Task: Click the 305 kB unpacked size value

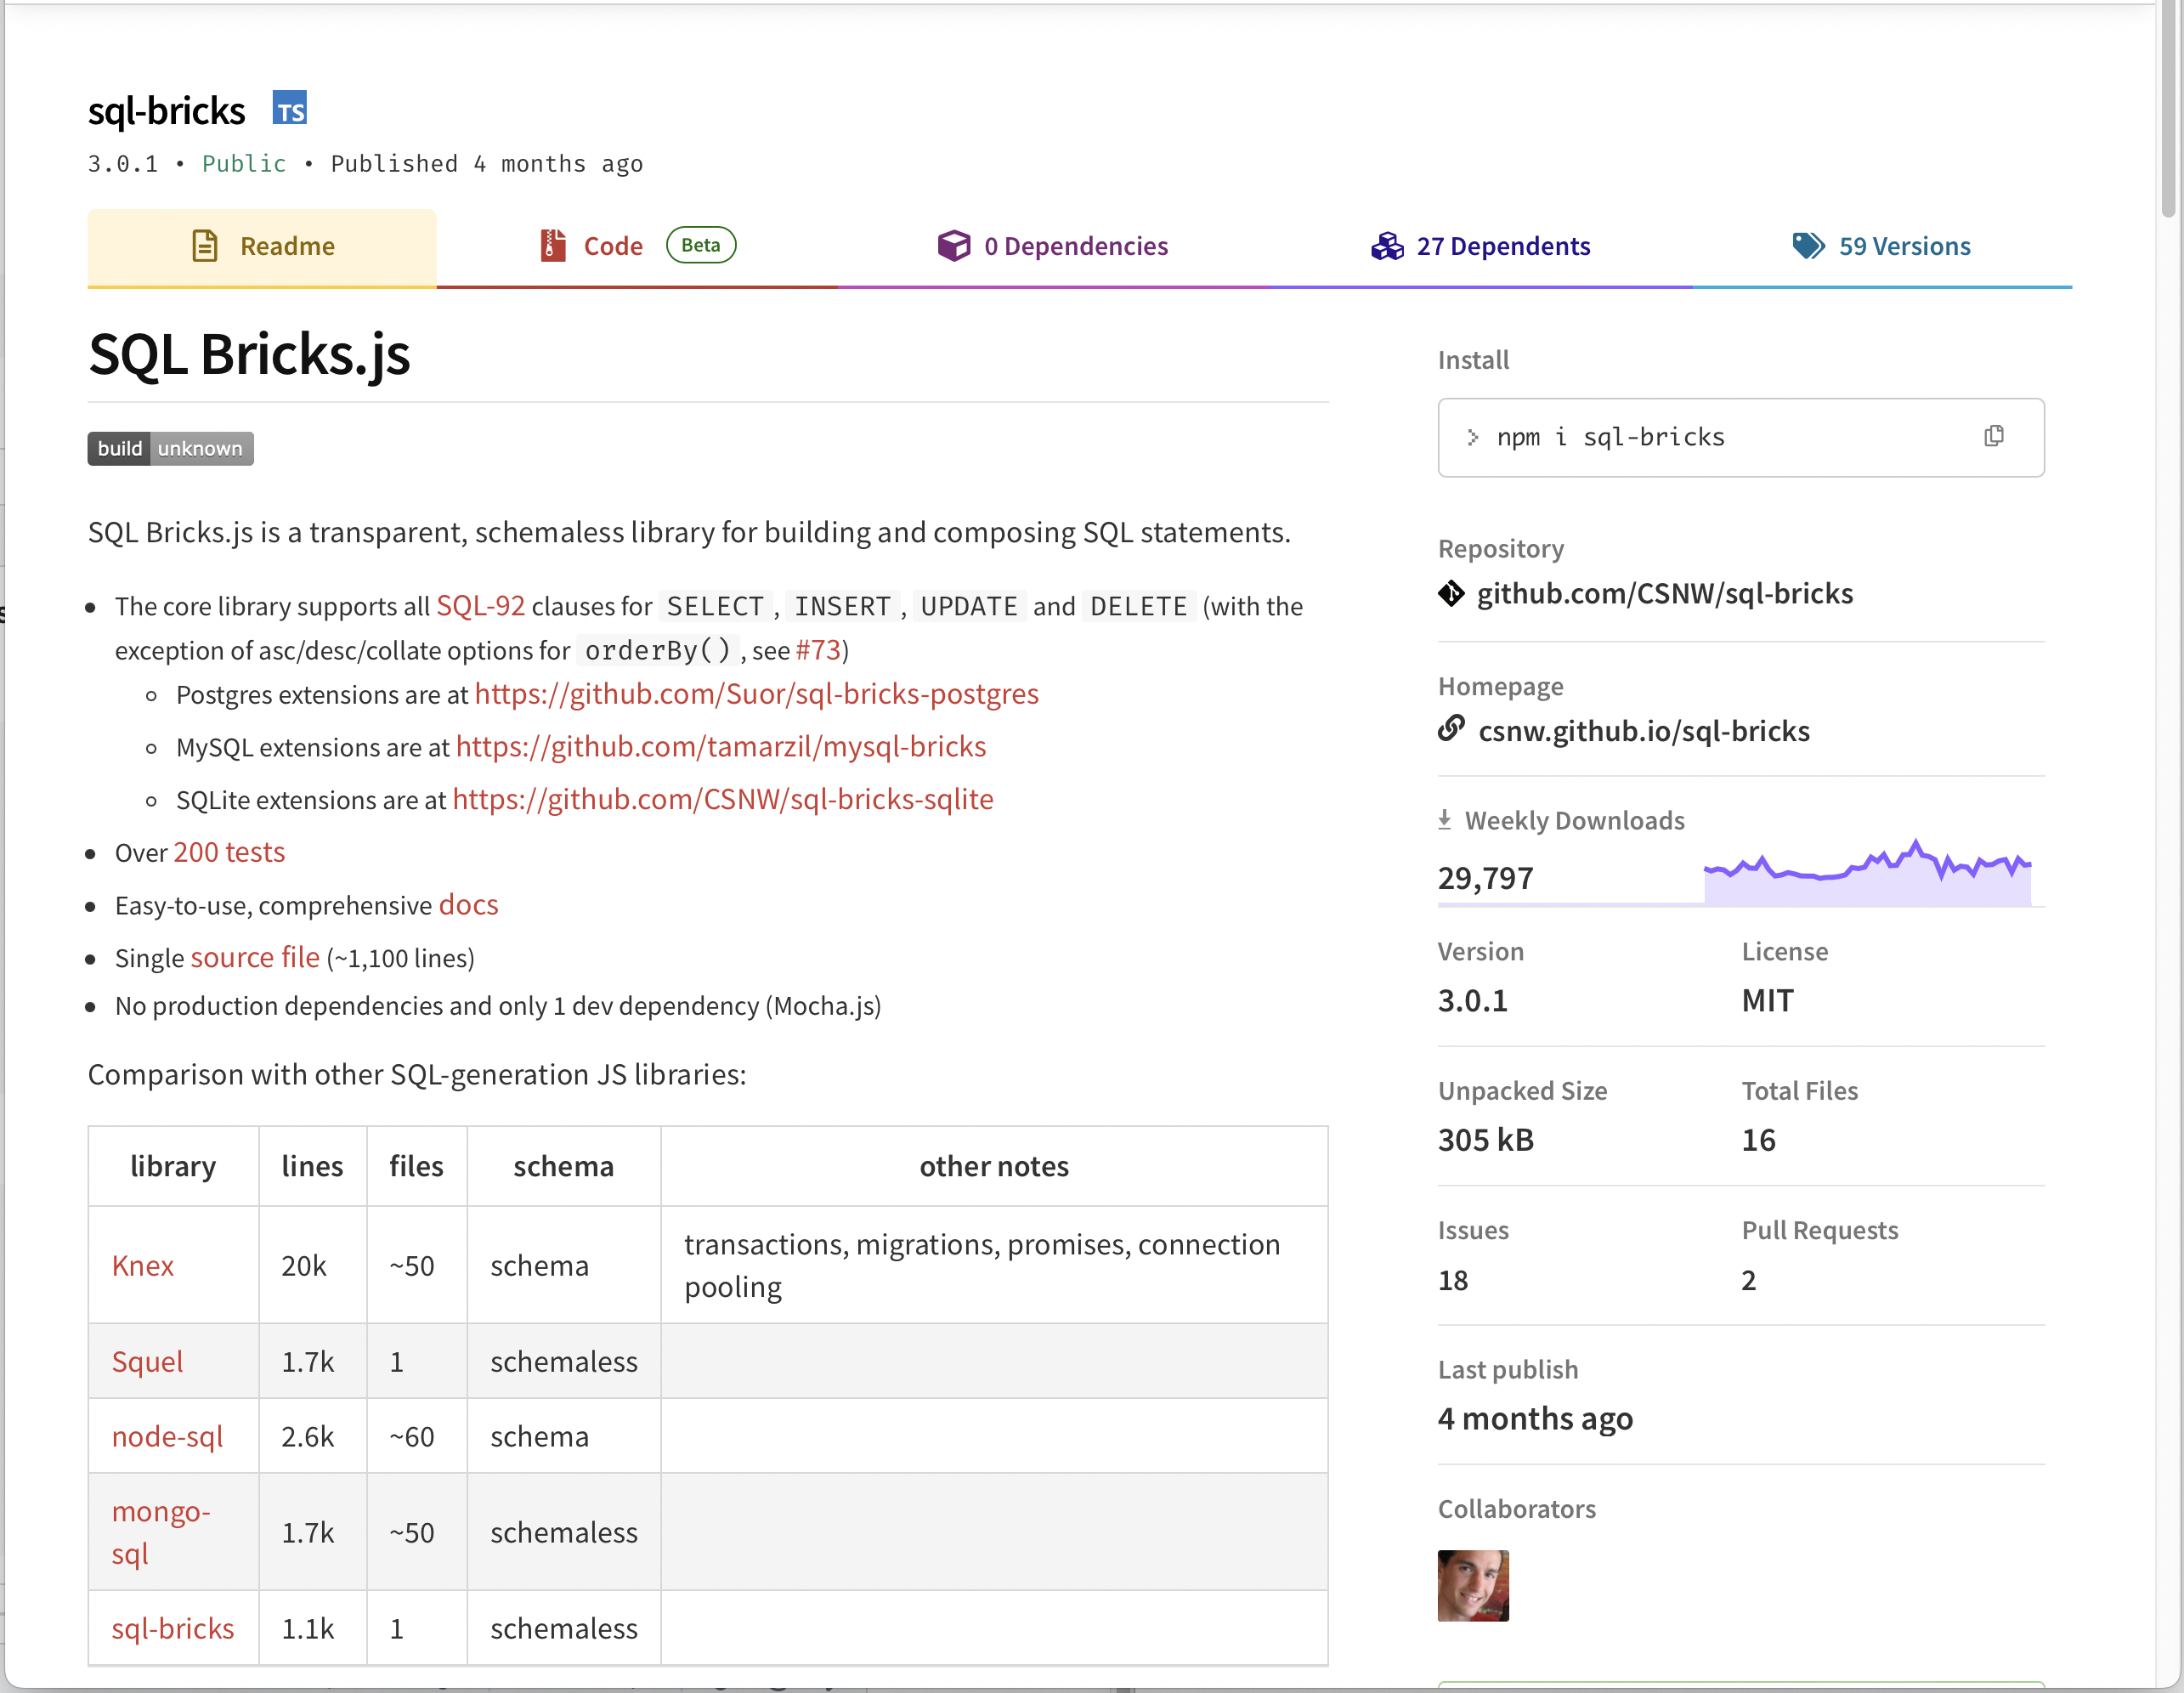Action: [x=1485, y=1140]
